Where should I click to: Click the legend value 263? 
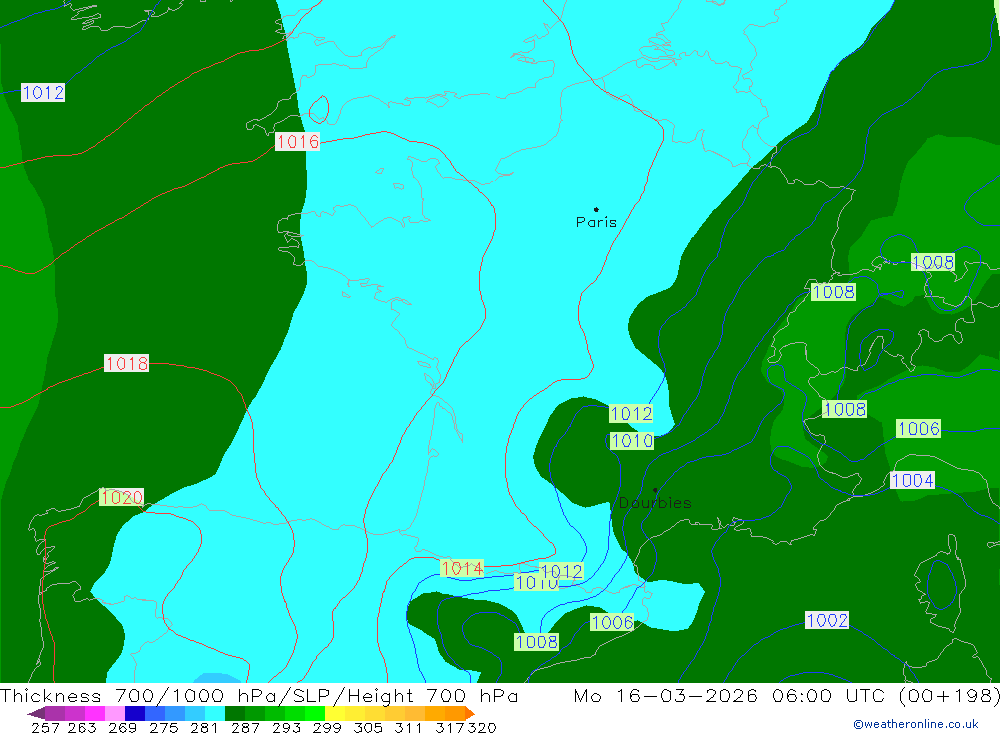coord(82,728)
